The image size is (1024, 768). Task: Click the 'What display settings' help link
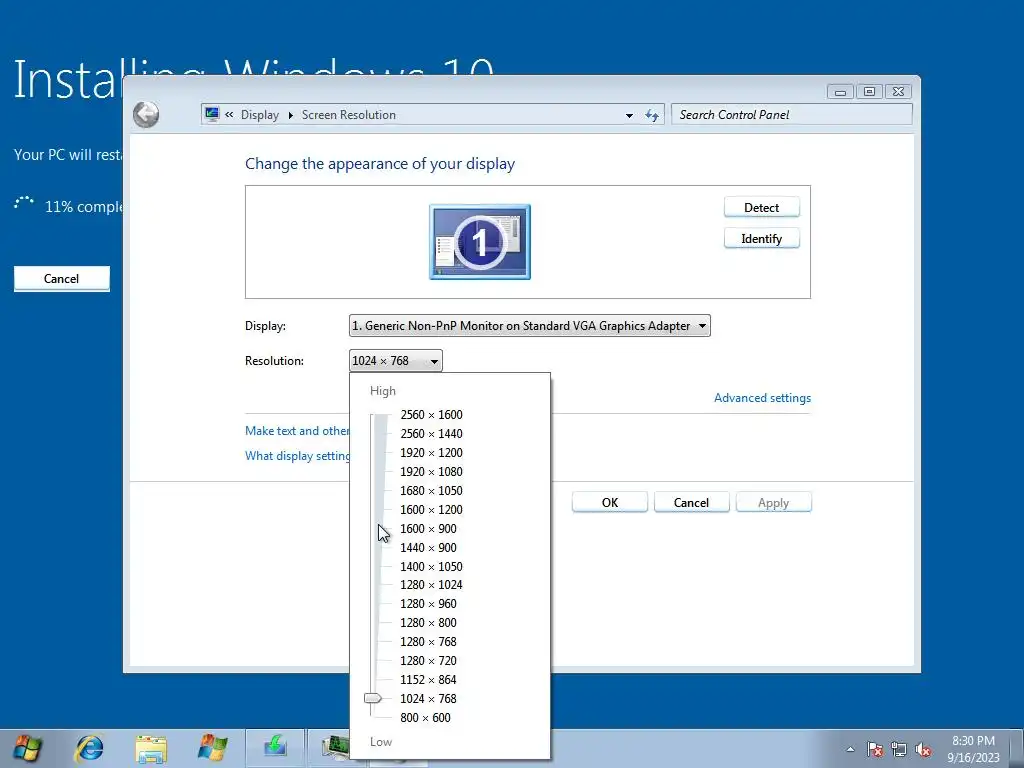pos(297,456)
